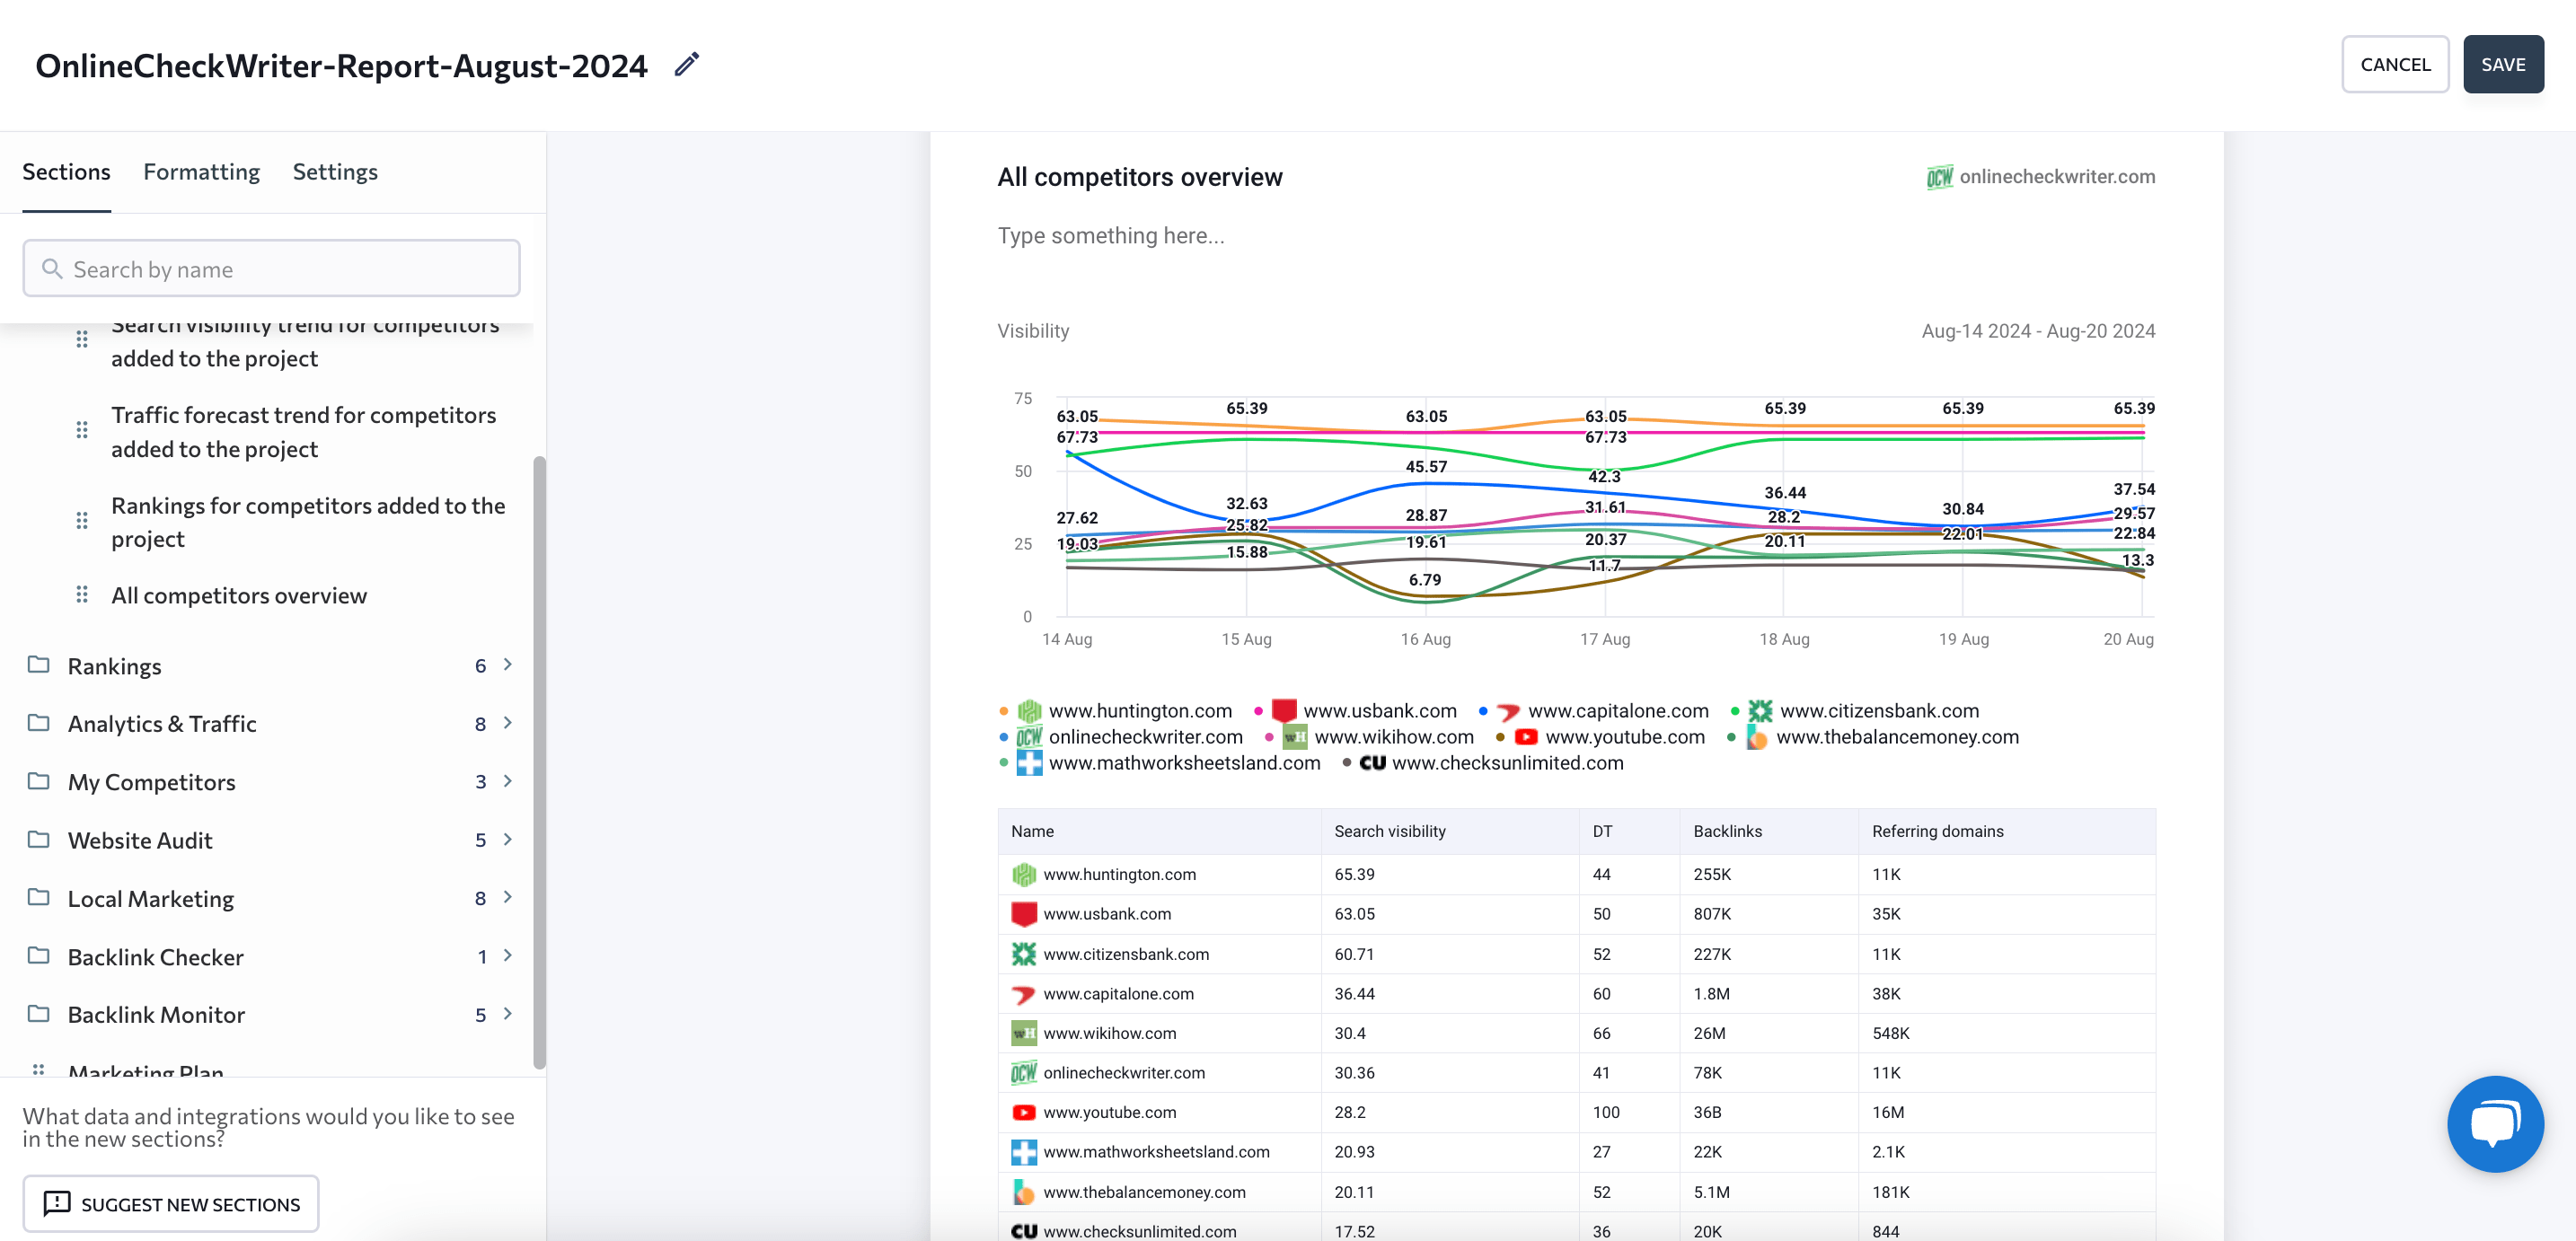Expand the Analytics & Traffic chevron

pos(508,723)
